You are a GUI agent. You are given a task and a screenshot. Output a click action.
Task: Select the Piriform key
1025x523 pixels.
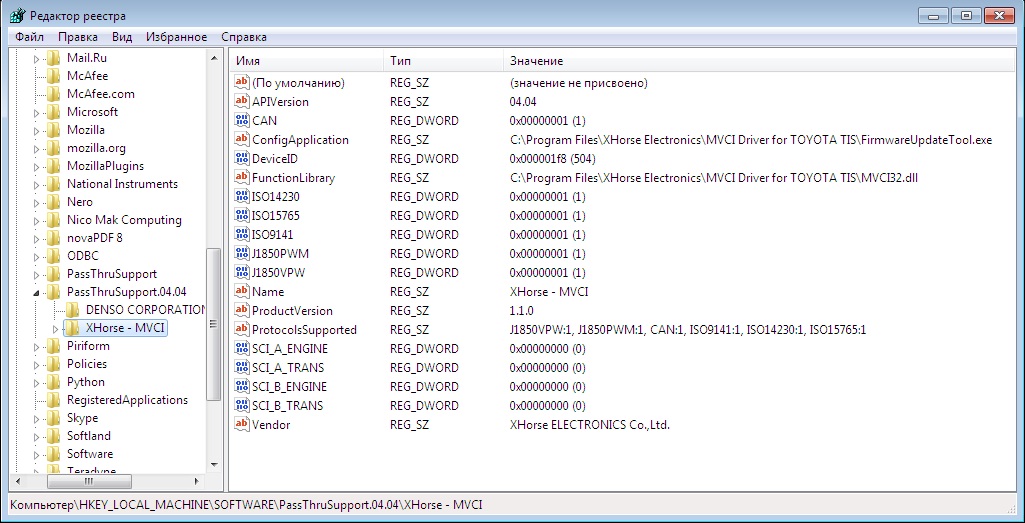pyautogui.click(x=88, y=346)
